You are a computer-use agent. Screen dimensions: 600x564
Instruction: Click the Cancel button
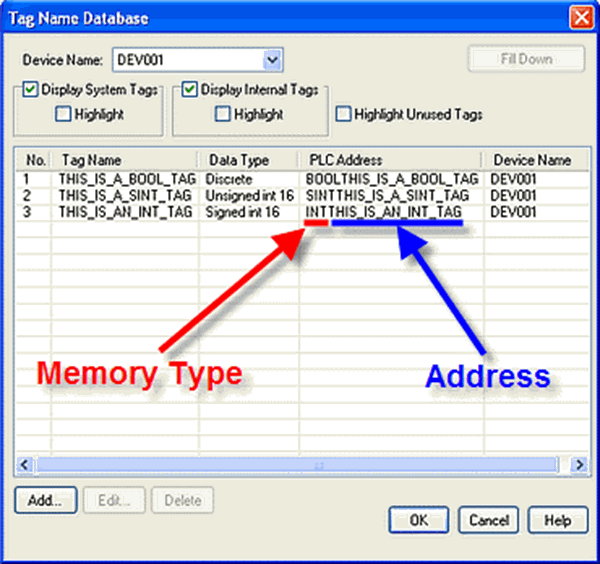click(489, 520)
